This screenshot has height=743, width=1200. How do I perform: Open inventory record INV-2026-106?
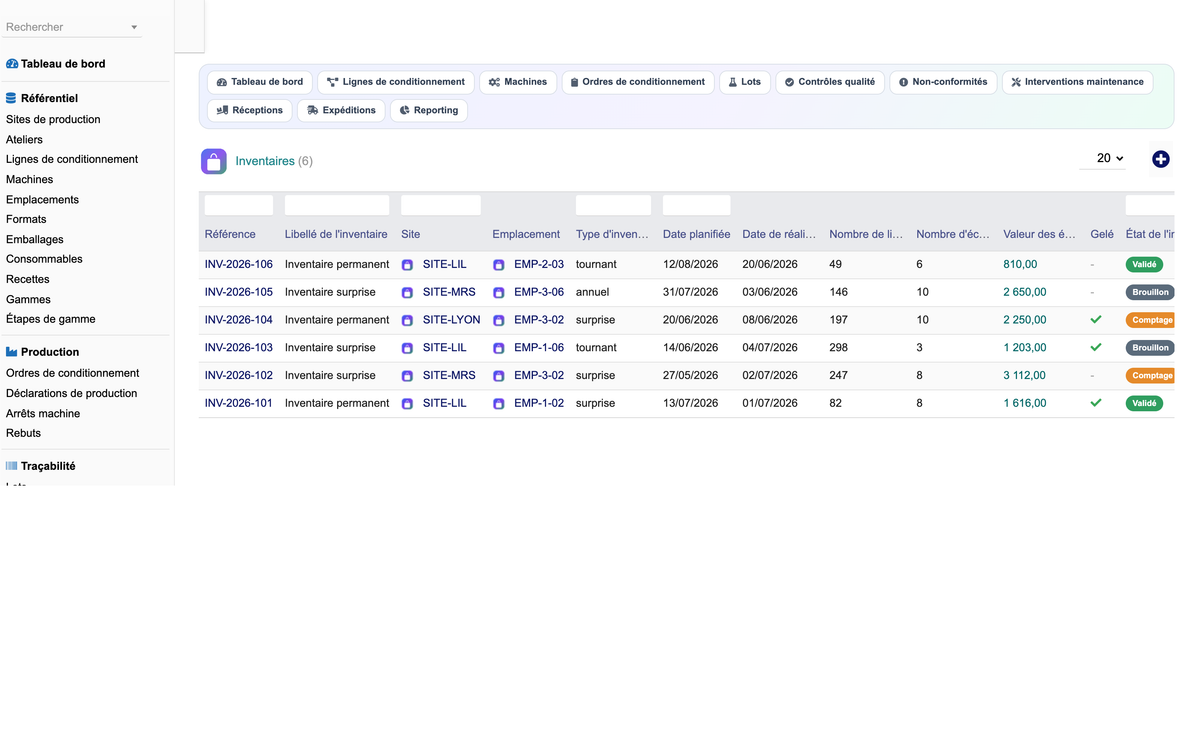click(x=239, y=264)
